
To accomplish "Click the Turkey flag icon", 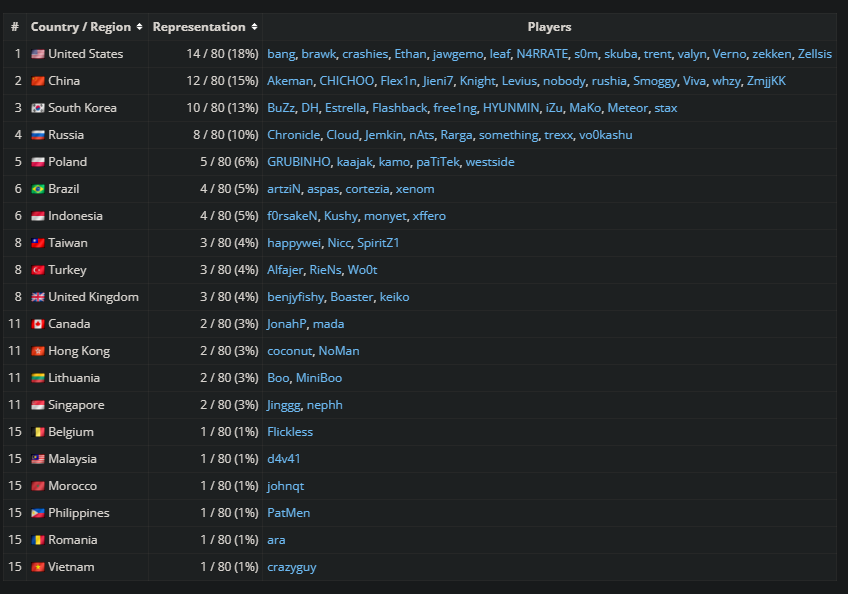I will [x=38, y=270].
